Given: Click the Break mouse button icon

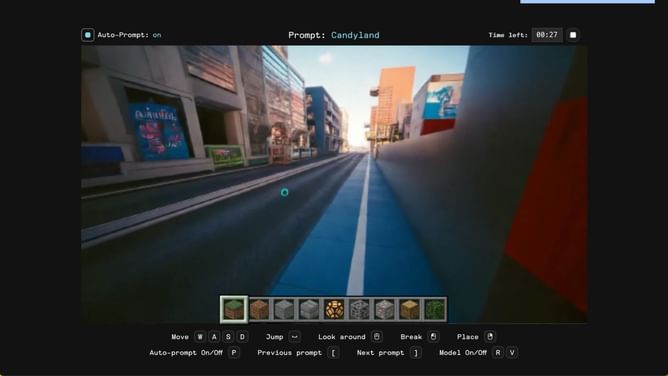Looking at the screenshot, I should pyautogui.click(x=433, y=337).
